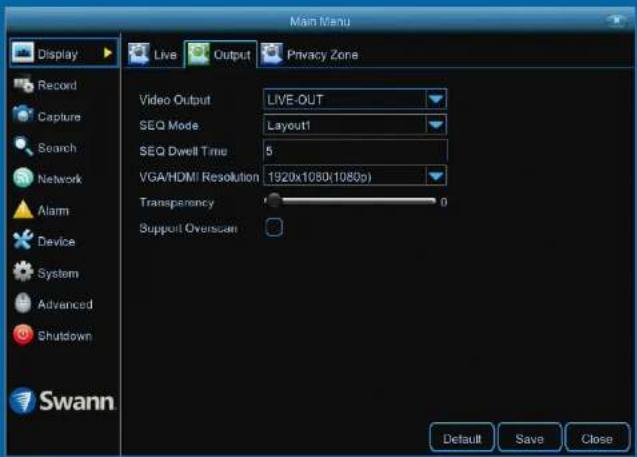Click the Close button
This screenshot has height=457, width=637.
tap(597, 438)
